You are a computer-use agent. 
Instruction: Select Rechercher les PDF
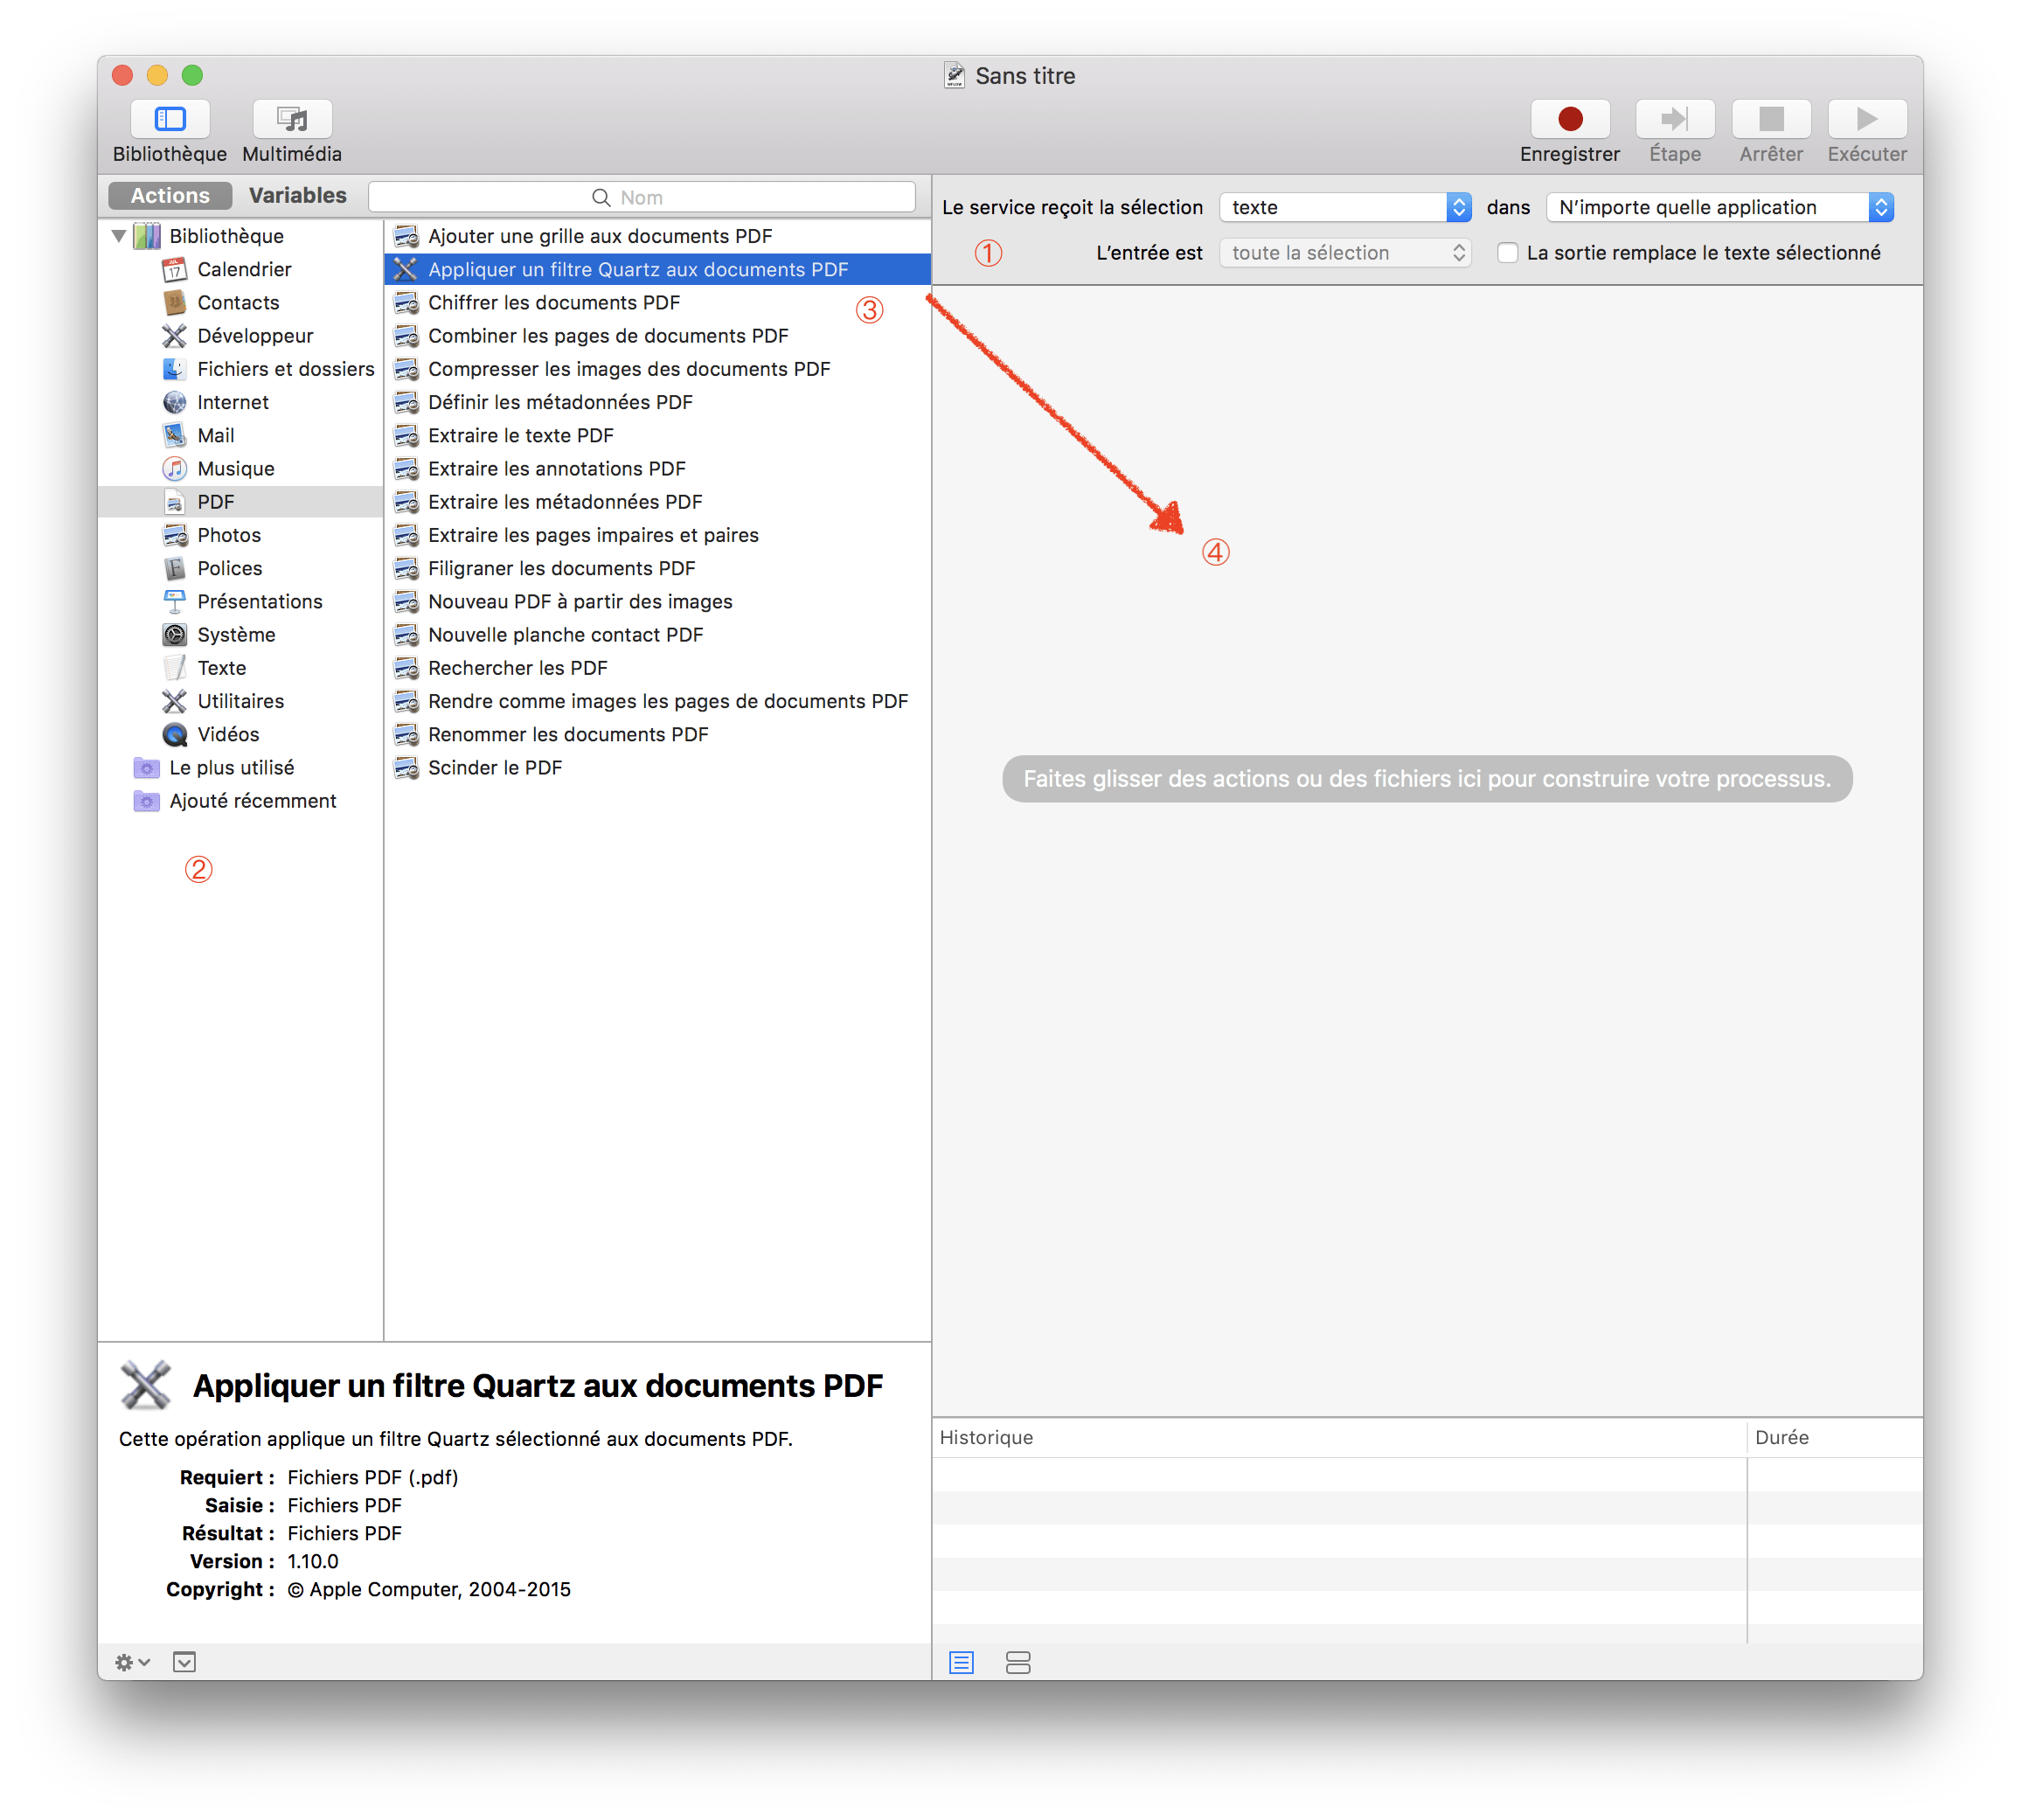click(x=657, y=667)
